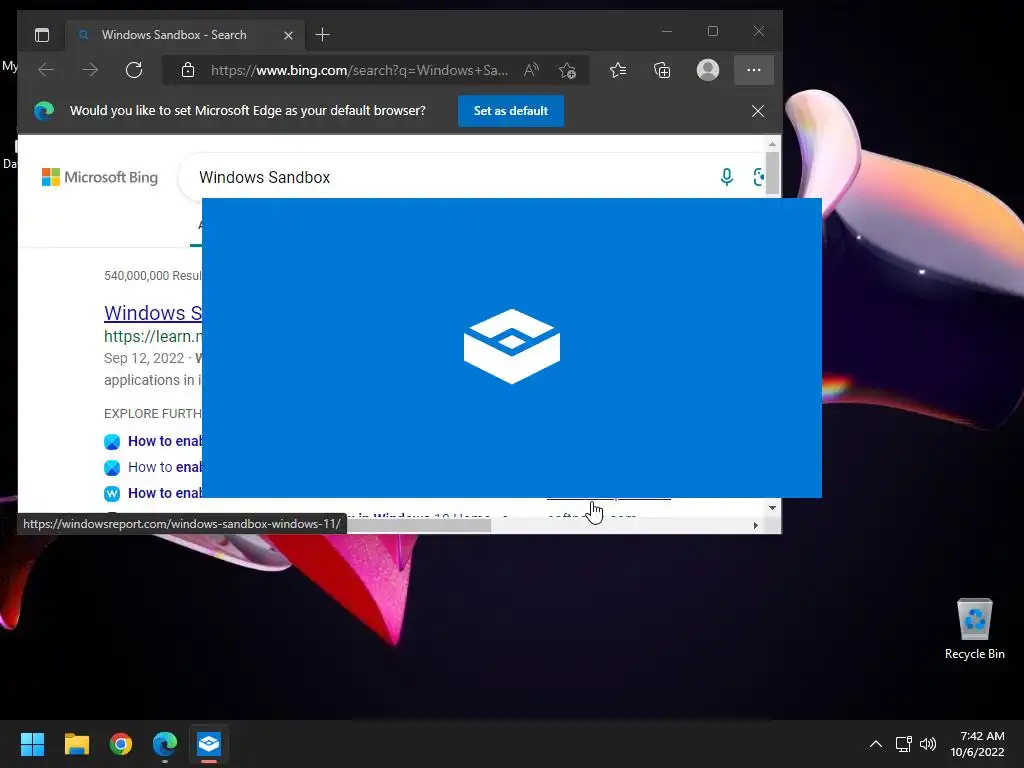Refresh the Bing search page
Image resolution: width=1024 pixels, height=768 pixels.
(x=134, y=70)
